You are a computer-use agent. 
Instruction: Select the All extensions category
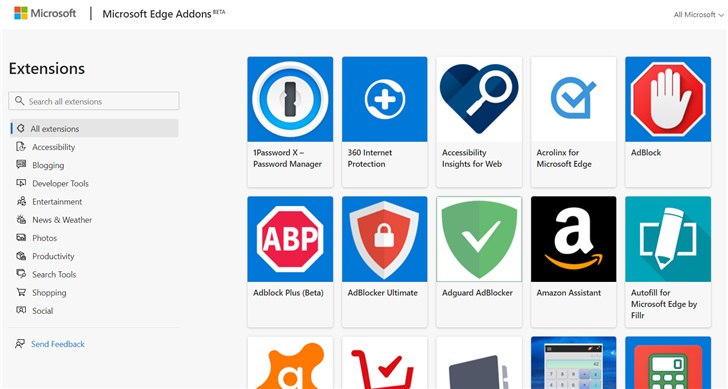(x=94, y=129)
